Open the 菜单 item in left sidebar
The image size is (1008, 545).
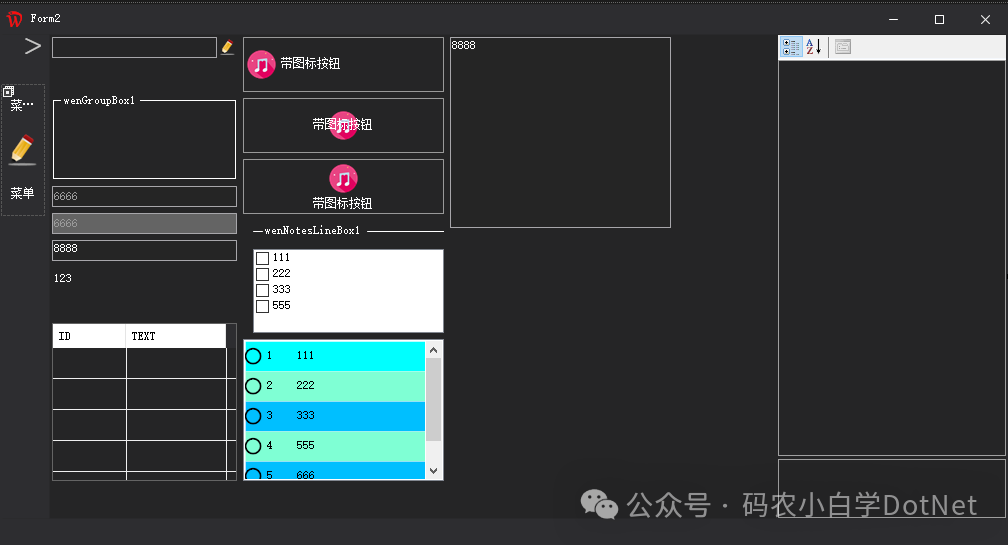pos(22,194)
